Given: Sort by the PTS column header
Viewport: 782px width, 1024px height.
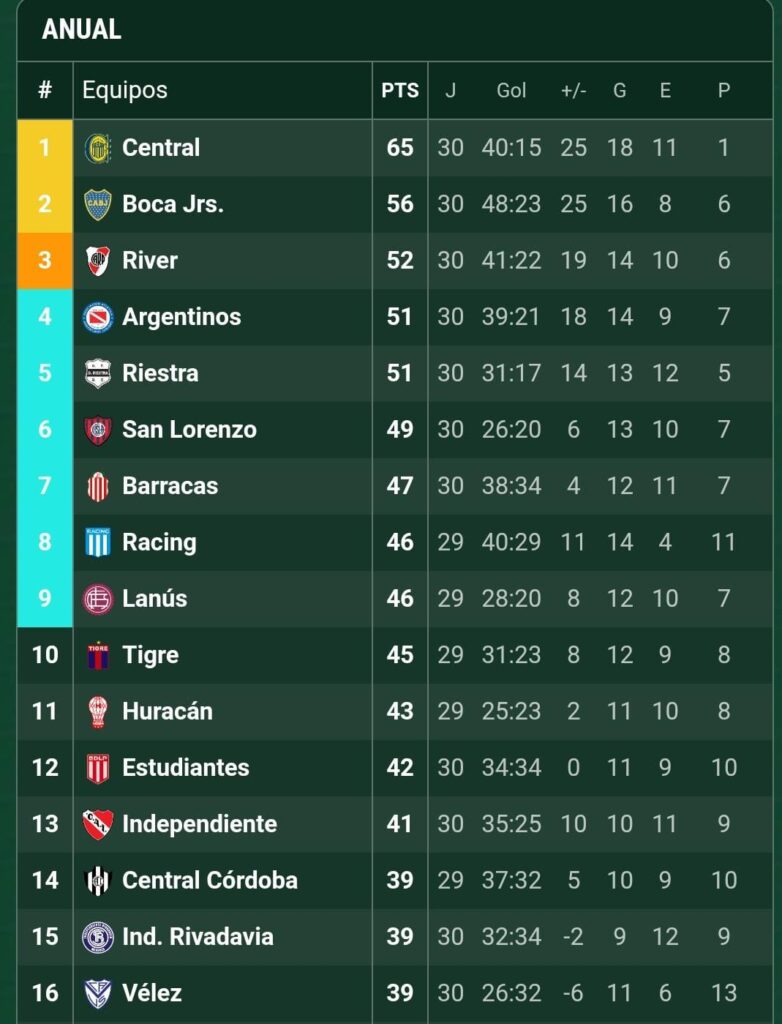Looking at the screenshot, I should (x=400, y=91).
